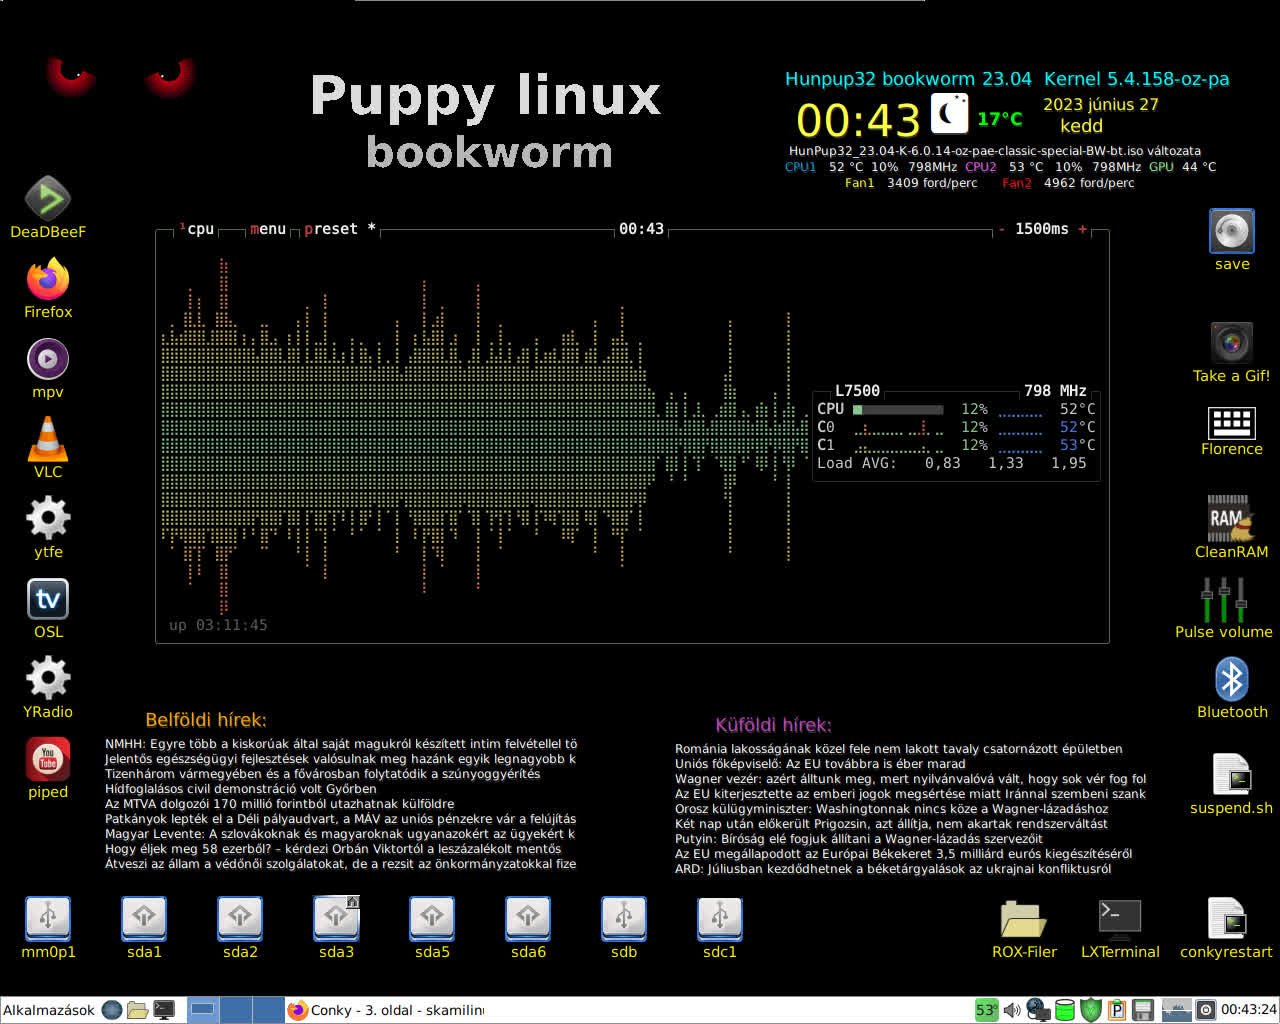Click the green storage cylinder tray icon
The image size is (1280, 1024).
coord(1065,1010)
